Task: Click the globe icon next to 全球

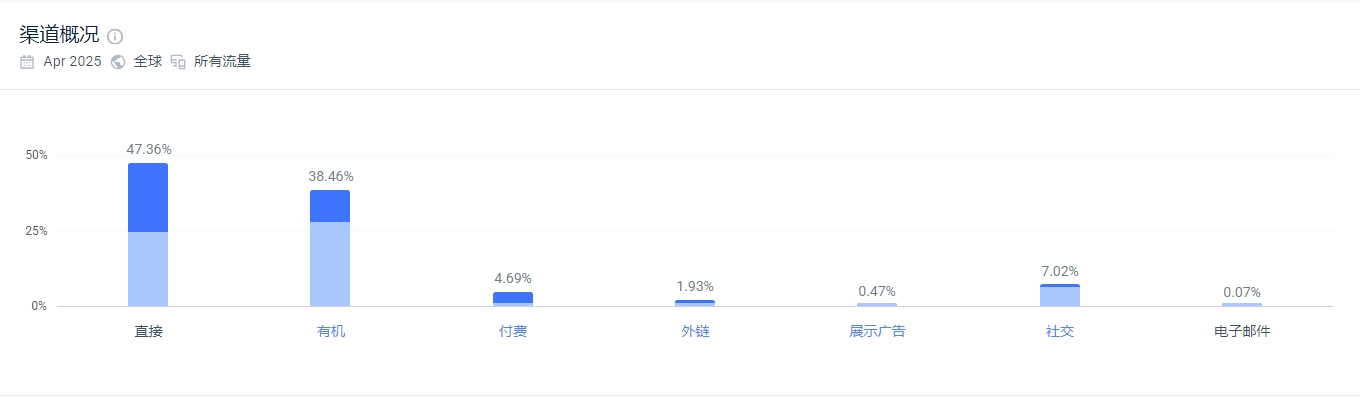Action: [x=118, y=62]
